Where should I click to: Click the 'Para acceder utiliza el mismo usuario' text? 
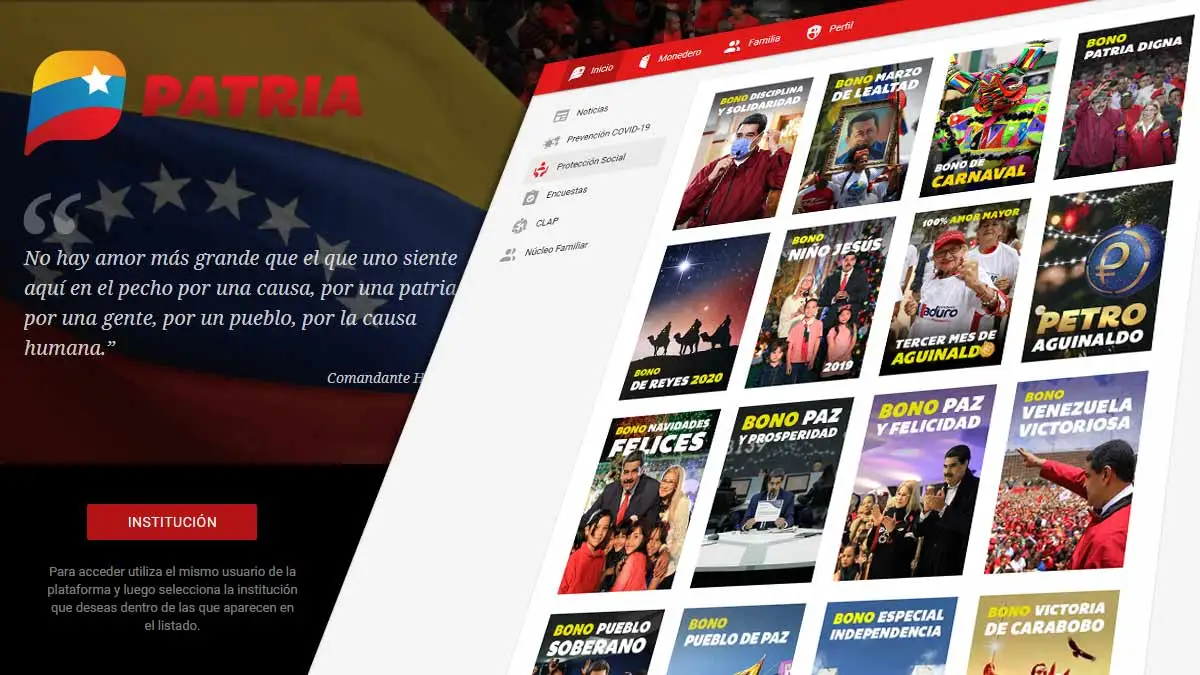coord(172,599)
